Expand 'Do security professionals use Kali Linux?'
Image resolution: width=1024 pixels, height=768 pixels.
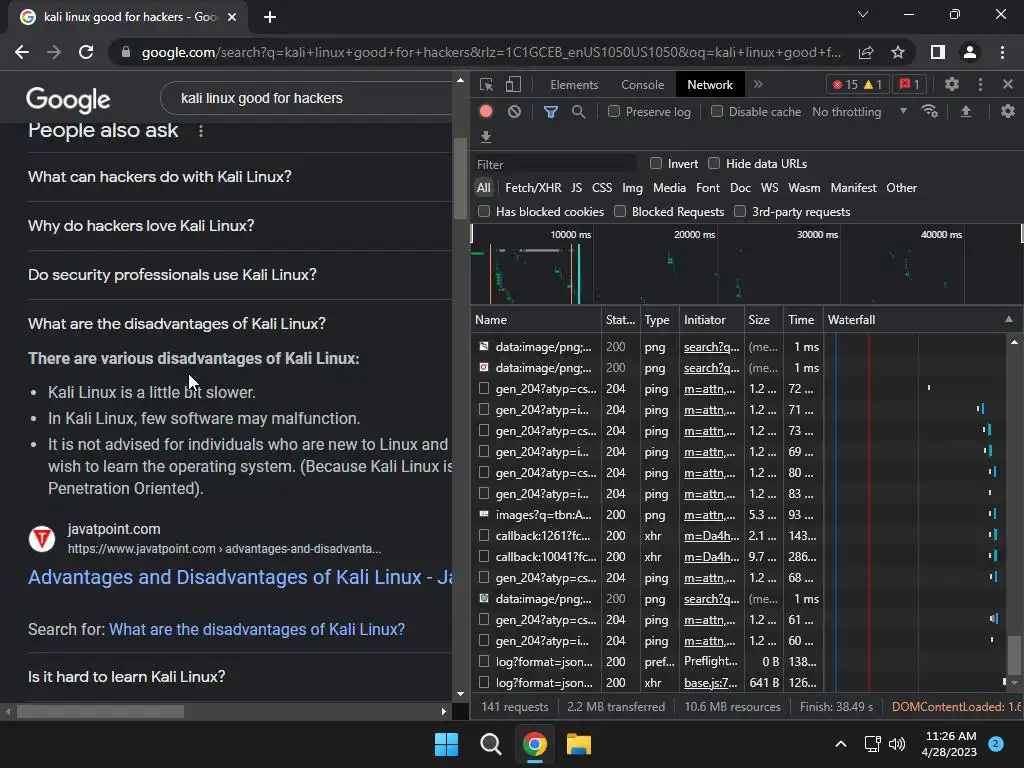click(240, 274)
